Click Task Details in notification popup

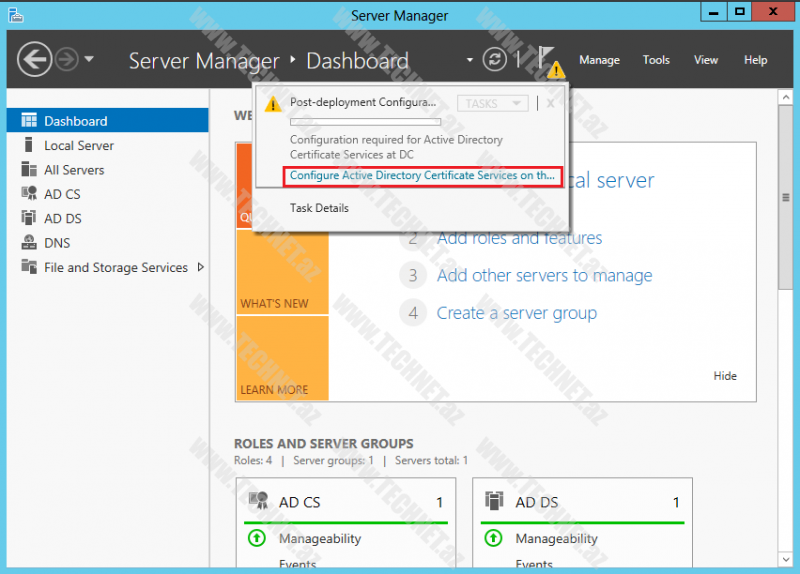[319, 208]
